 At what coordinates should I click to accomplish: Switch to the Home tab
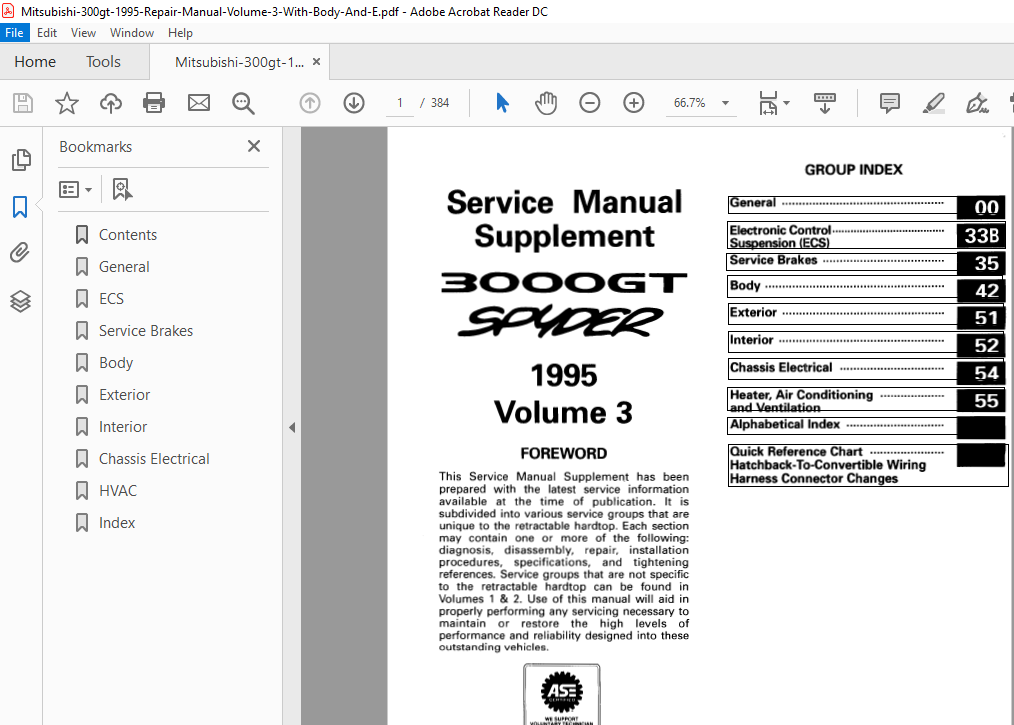pyautogui.click(x=35, y=61)
